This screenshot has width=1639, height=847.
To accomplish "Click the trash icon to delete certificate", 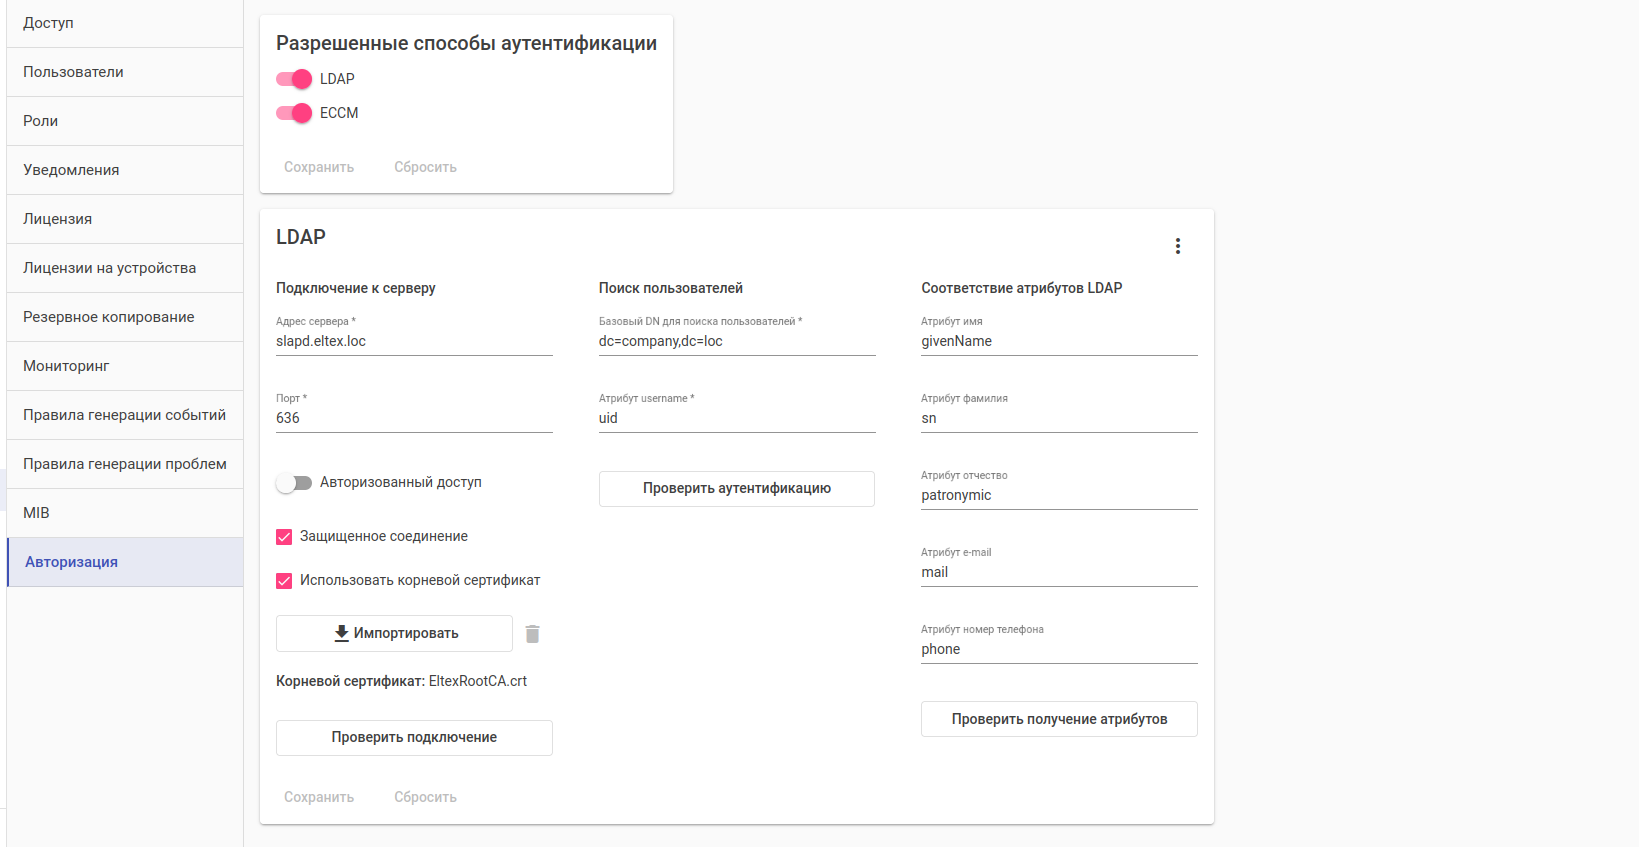I will 533,634.
